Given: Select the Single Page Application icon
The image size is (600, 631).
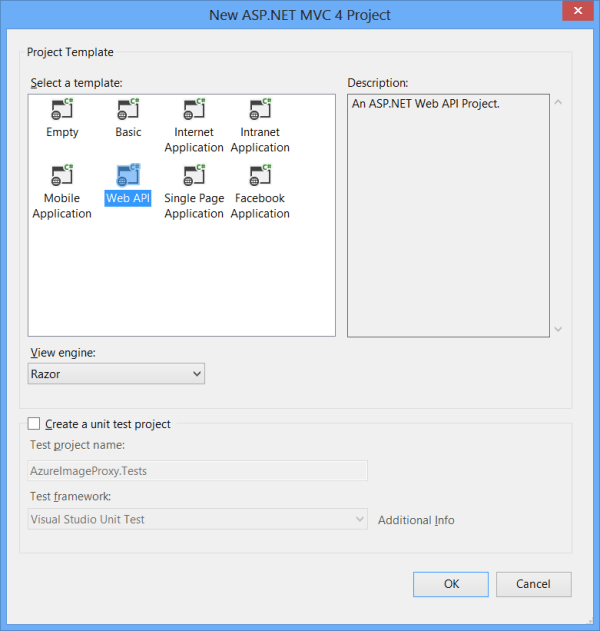Looking at the screenshot, I should click(x=194, y=175).
